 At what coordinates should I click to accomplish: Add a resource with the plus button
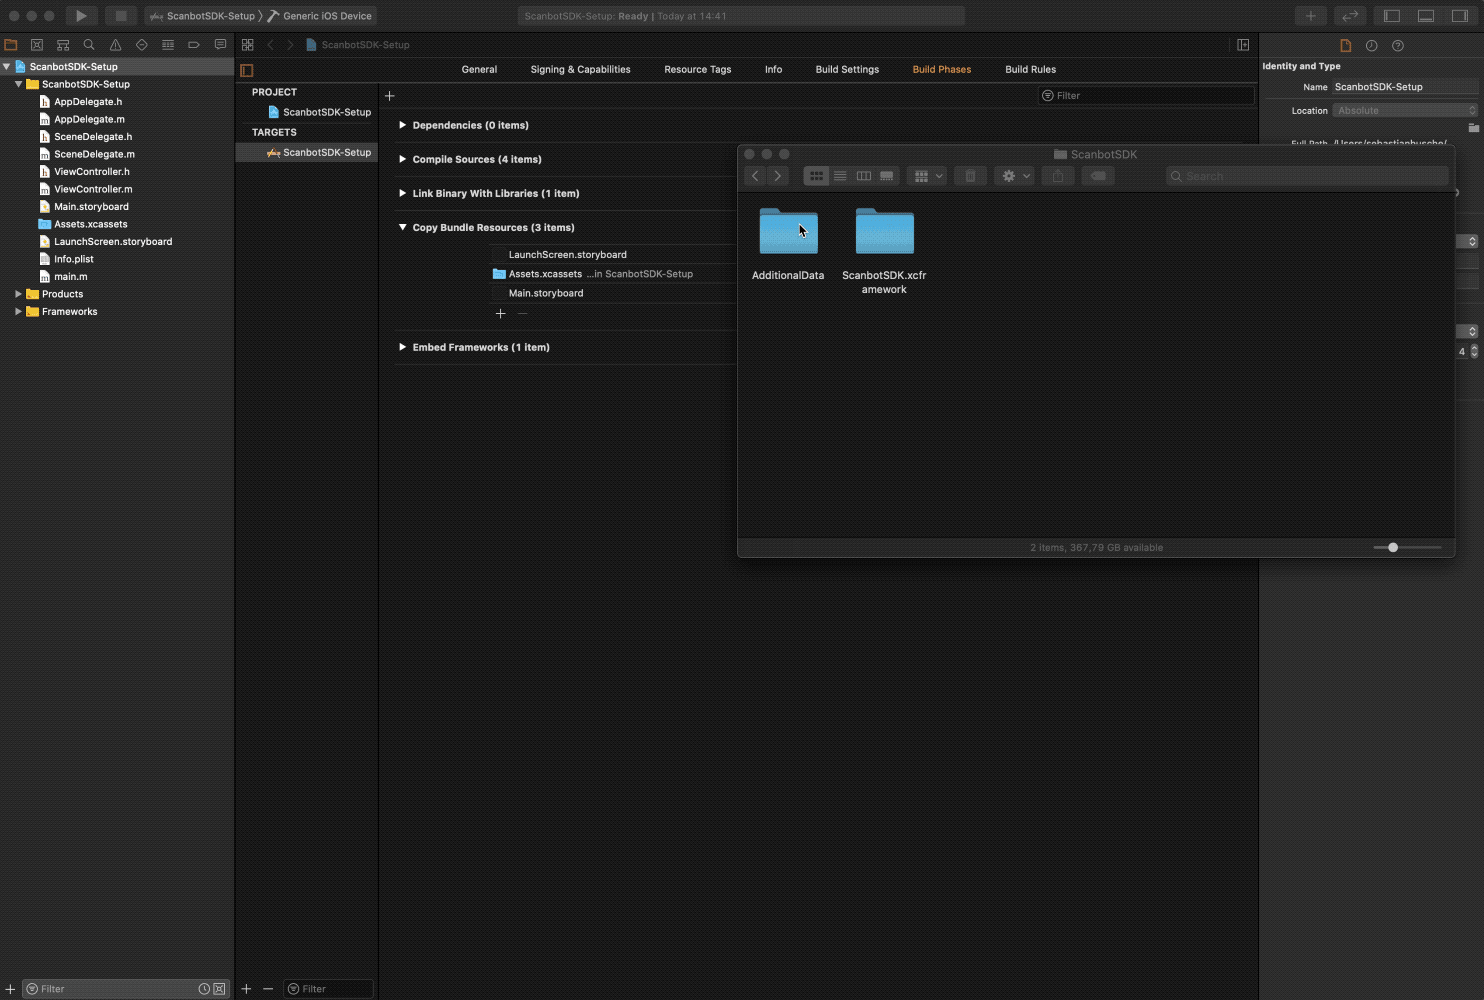(500, 313)
